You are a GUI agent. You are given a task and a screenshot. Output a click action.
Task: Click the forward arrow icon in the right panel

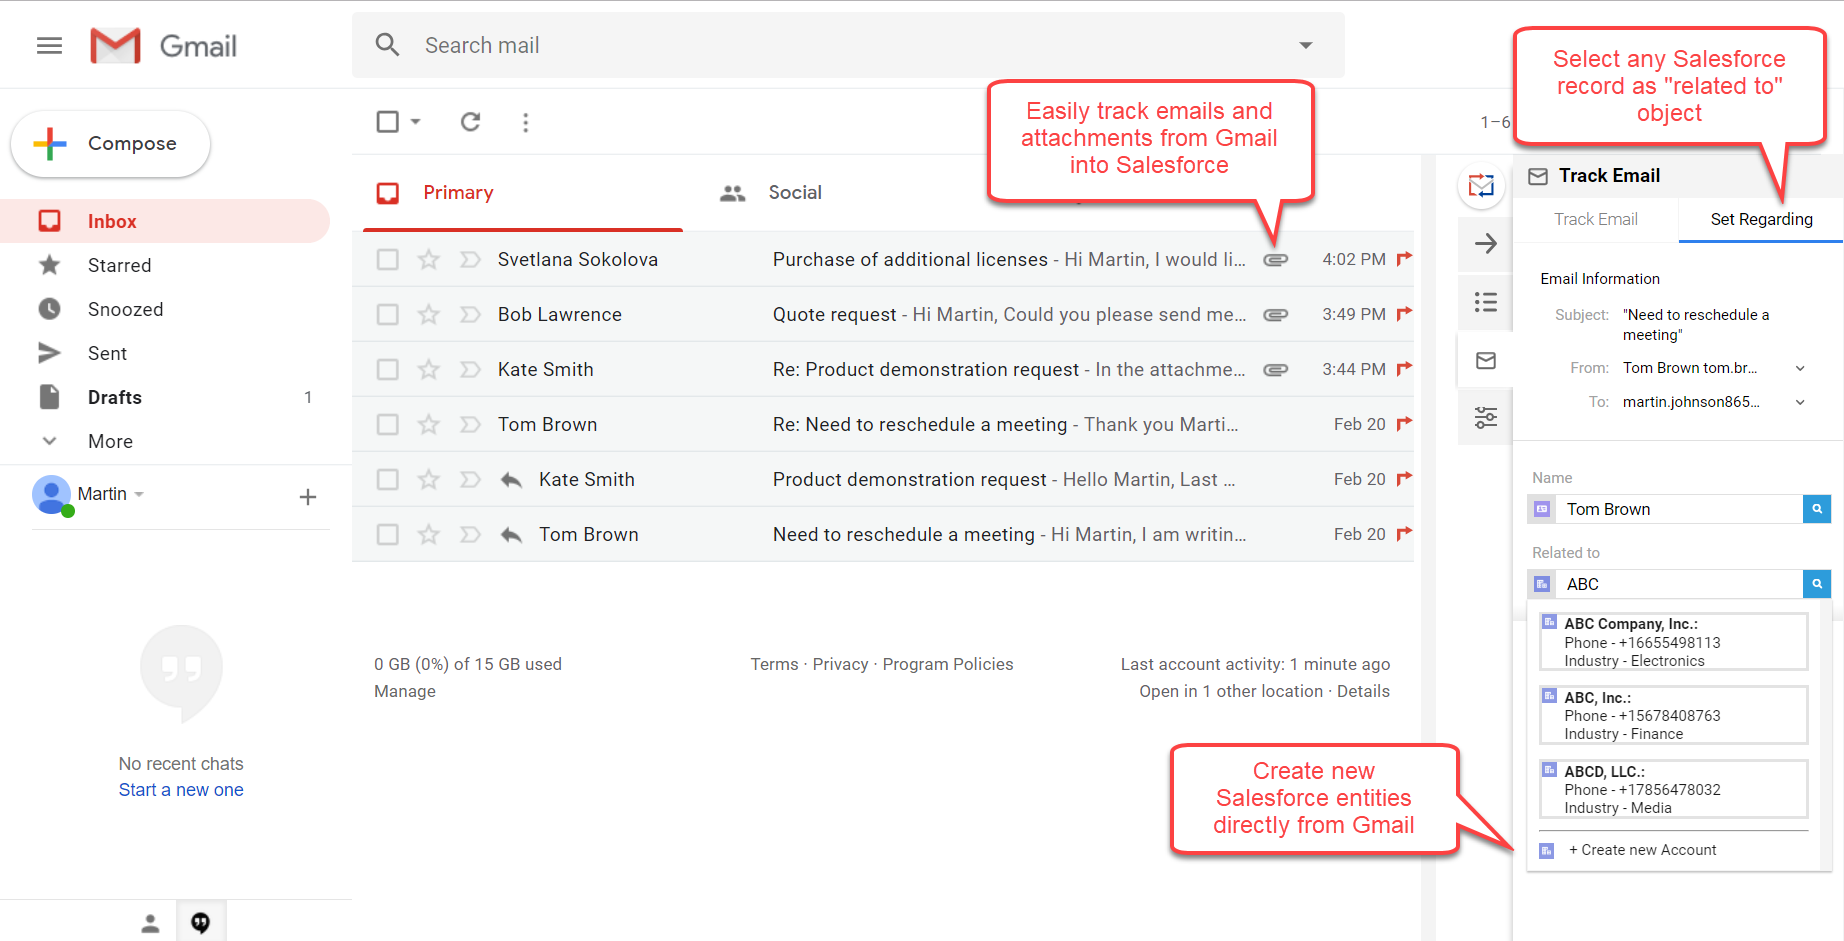(x=1486, y=244)
